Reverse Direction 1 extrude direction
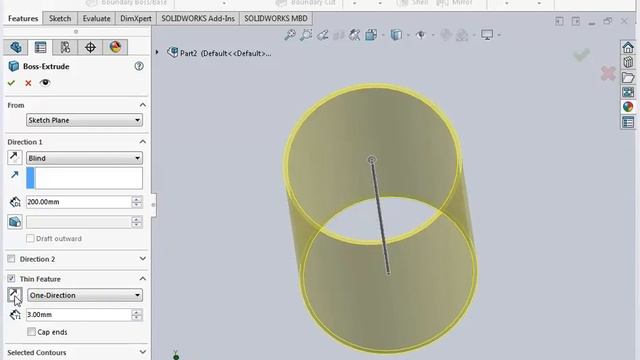The image size is (640, 360). pyautogui.click(x=15, y=158)
